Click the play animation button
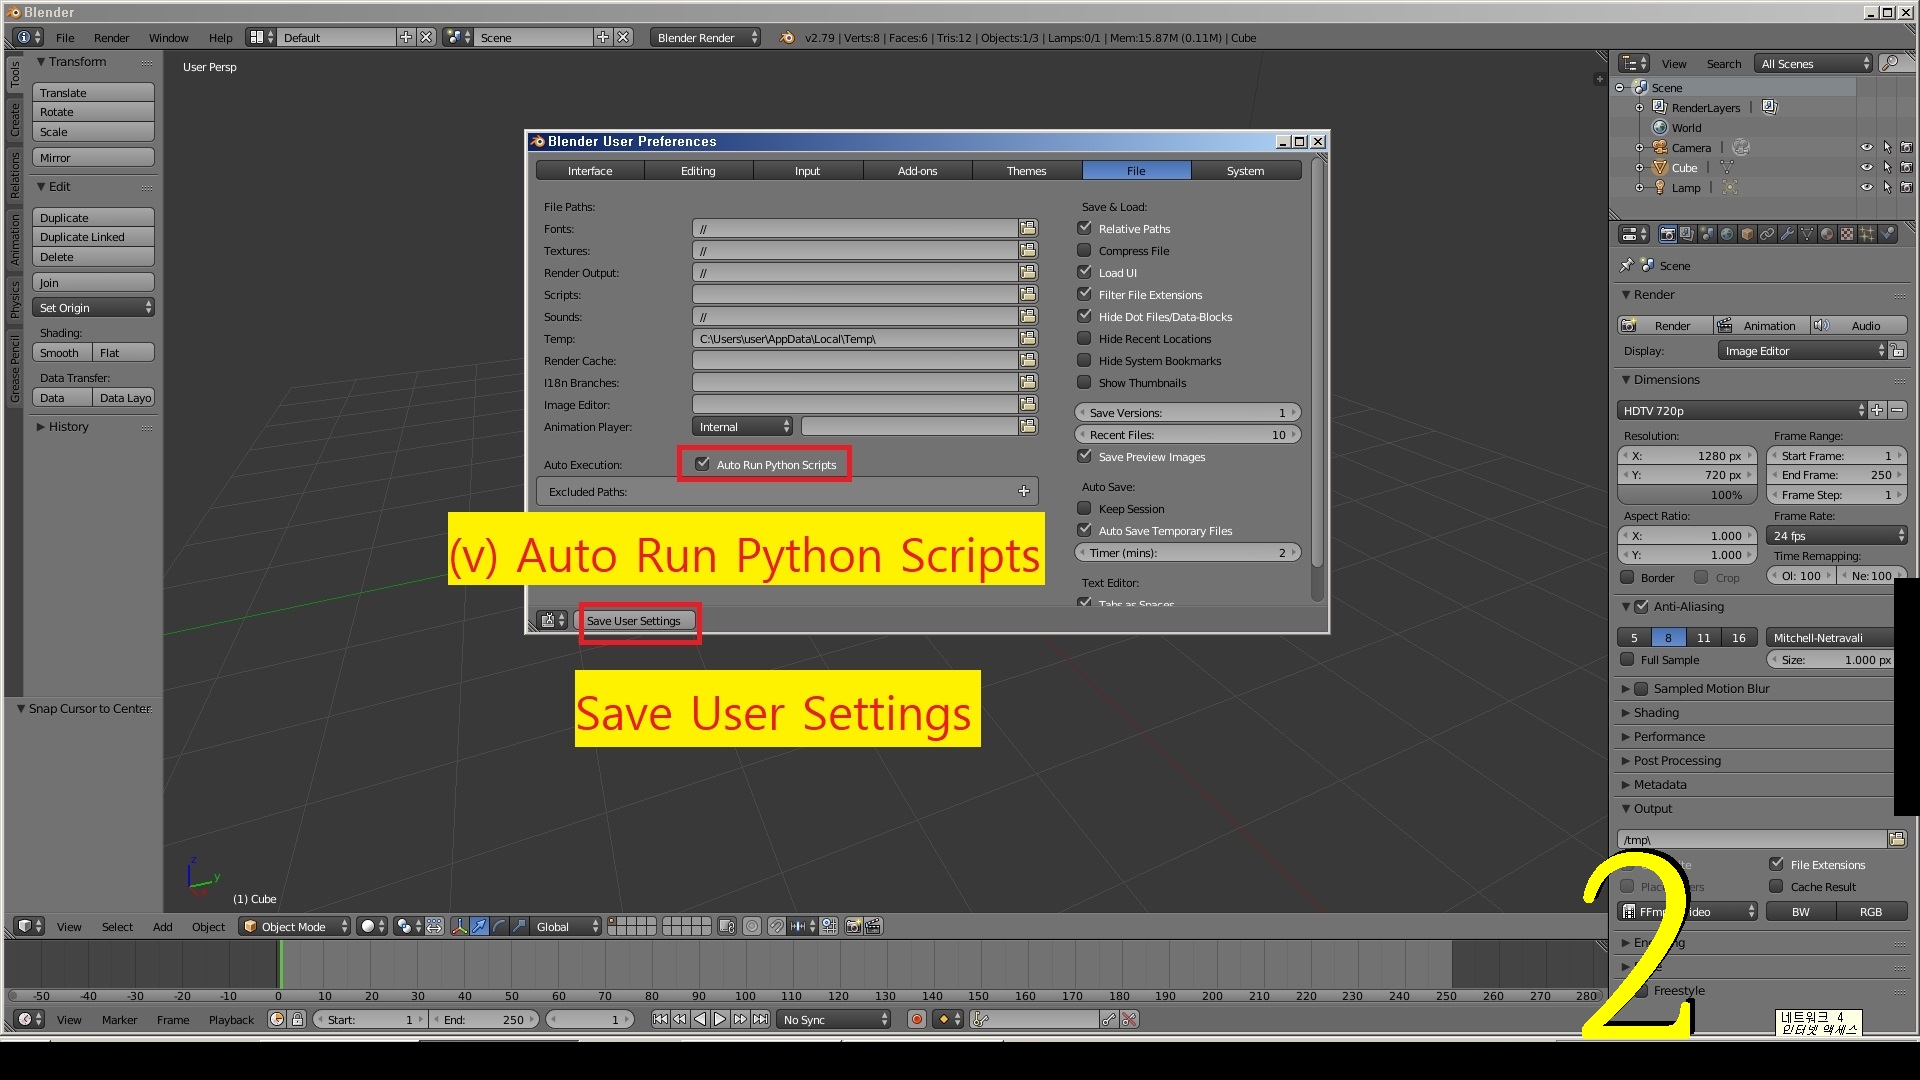 (x=720, y=1019)
